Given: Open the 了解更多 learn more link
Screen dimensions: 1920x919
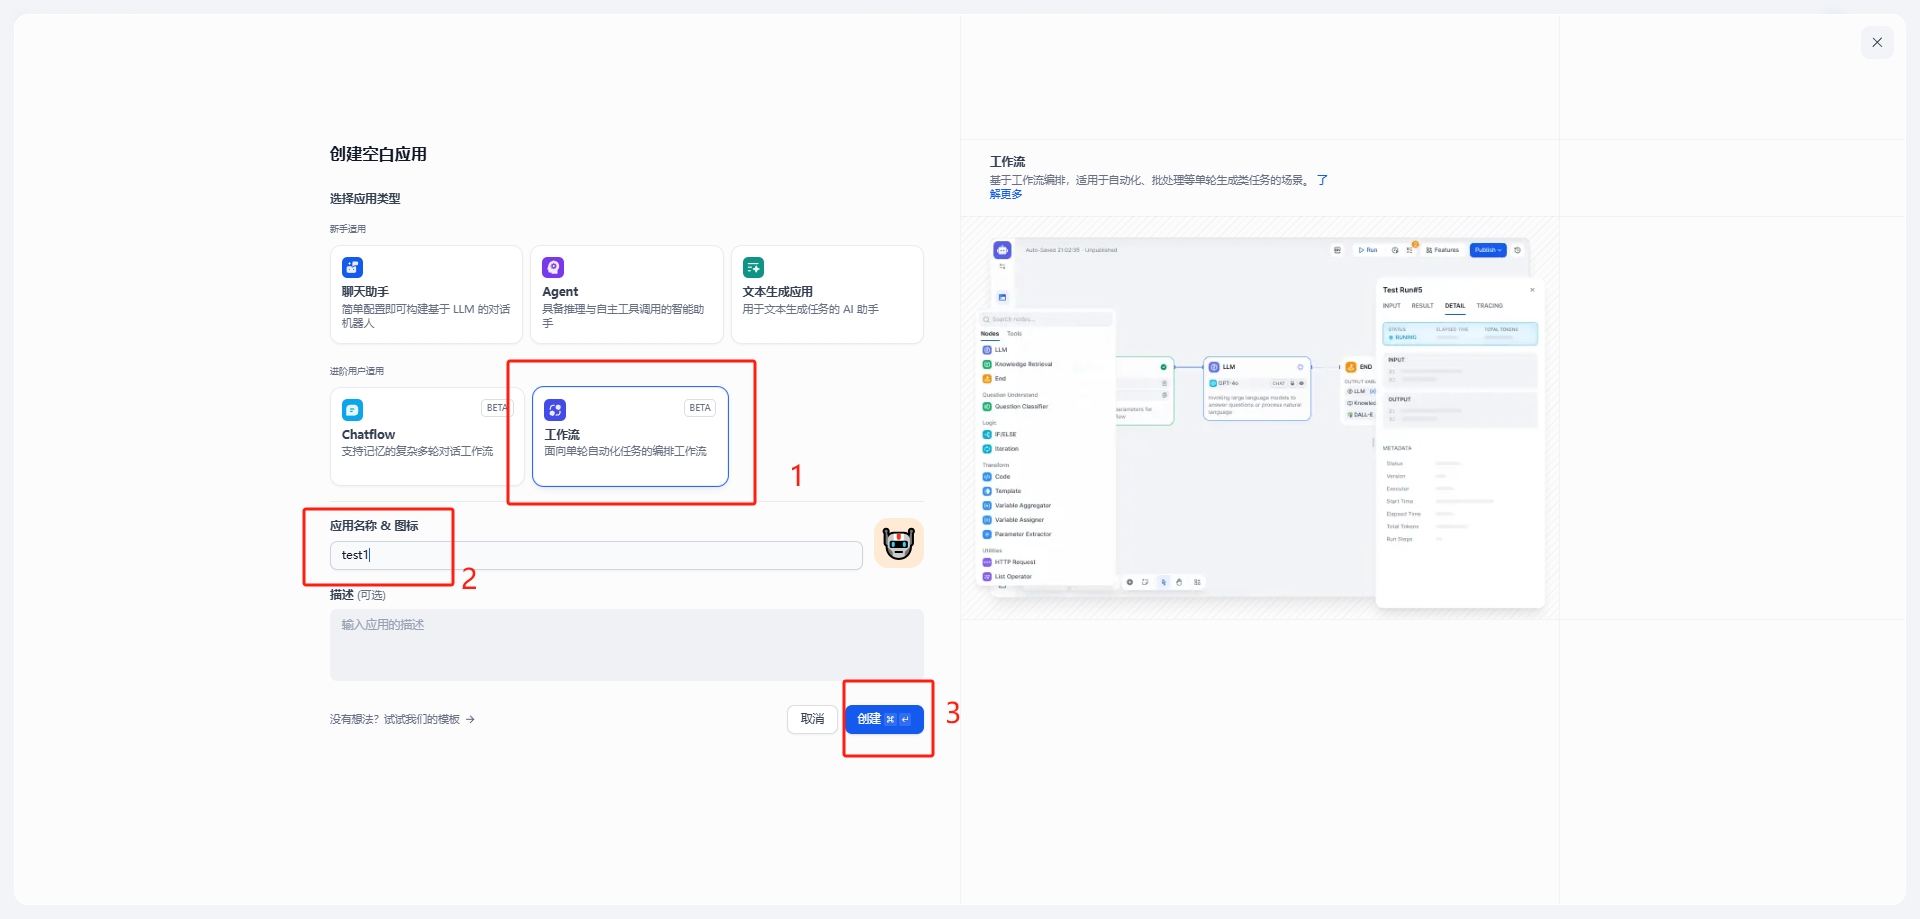Looking at the screenshot, I should 1006,194.
